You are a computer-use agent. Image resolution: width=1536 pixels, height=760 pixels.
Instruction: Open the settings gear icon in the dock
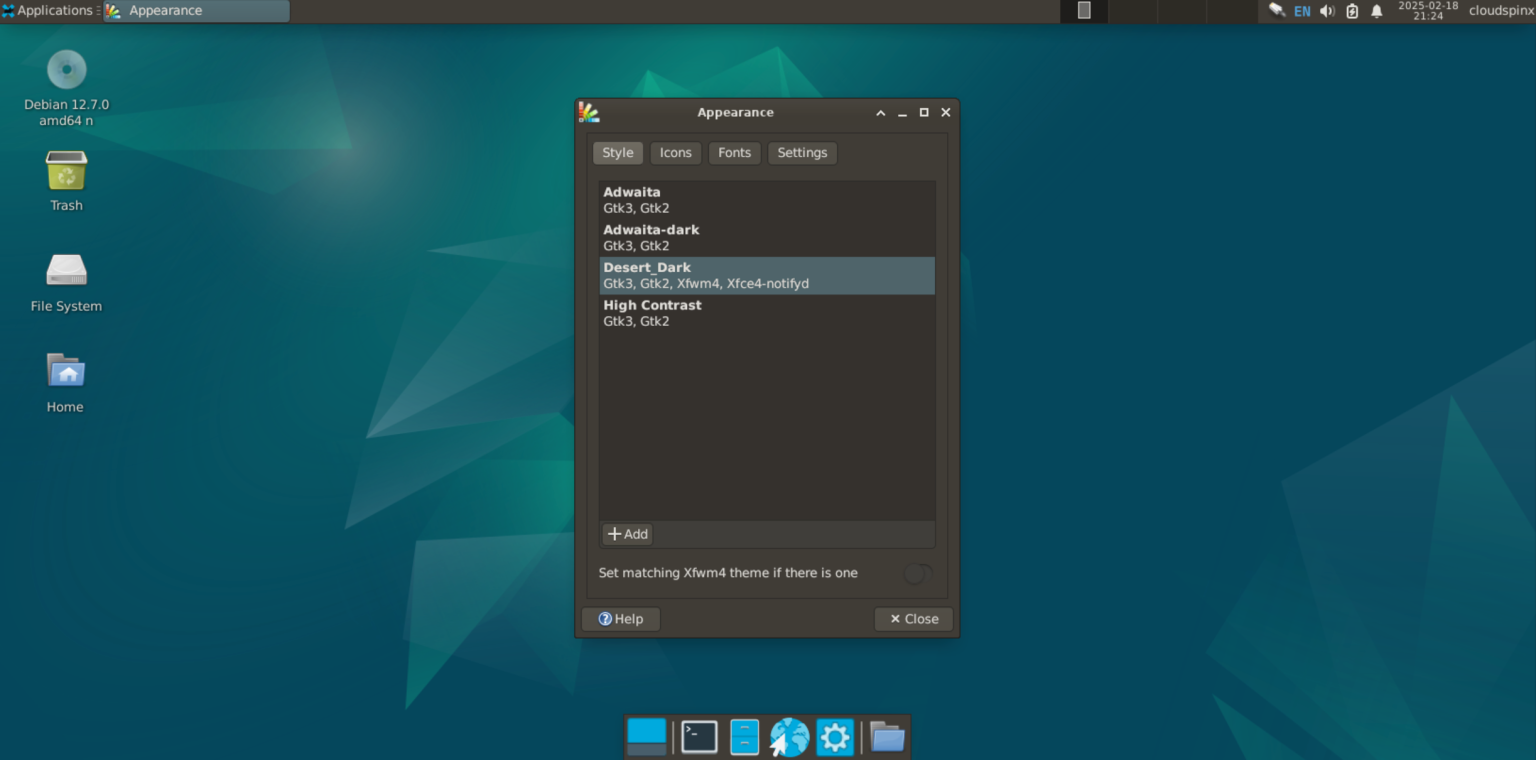pos(834,737)
